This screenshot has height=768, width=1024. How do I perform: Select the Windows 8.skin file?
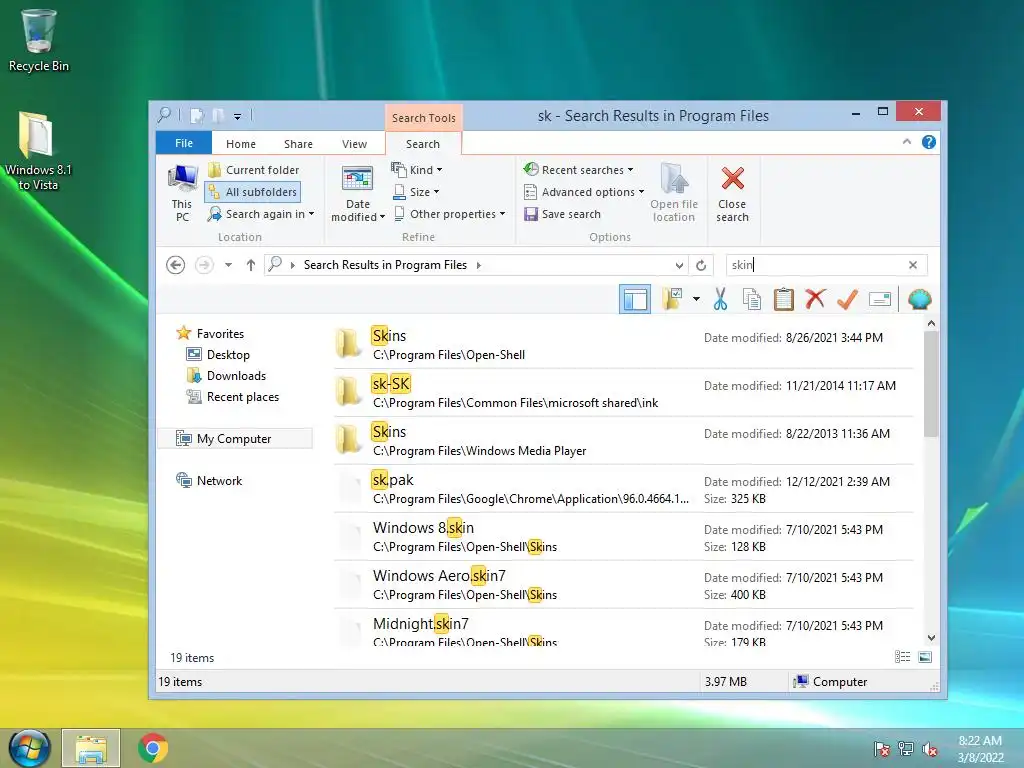click(x=623, y=537)
